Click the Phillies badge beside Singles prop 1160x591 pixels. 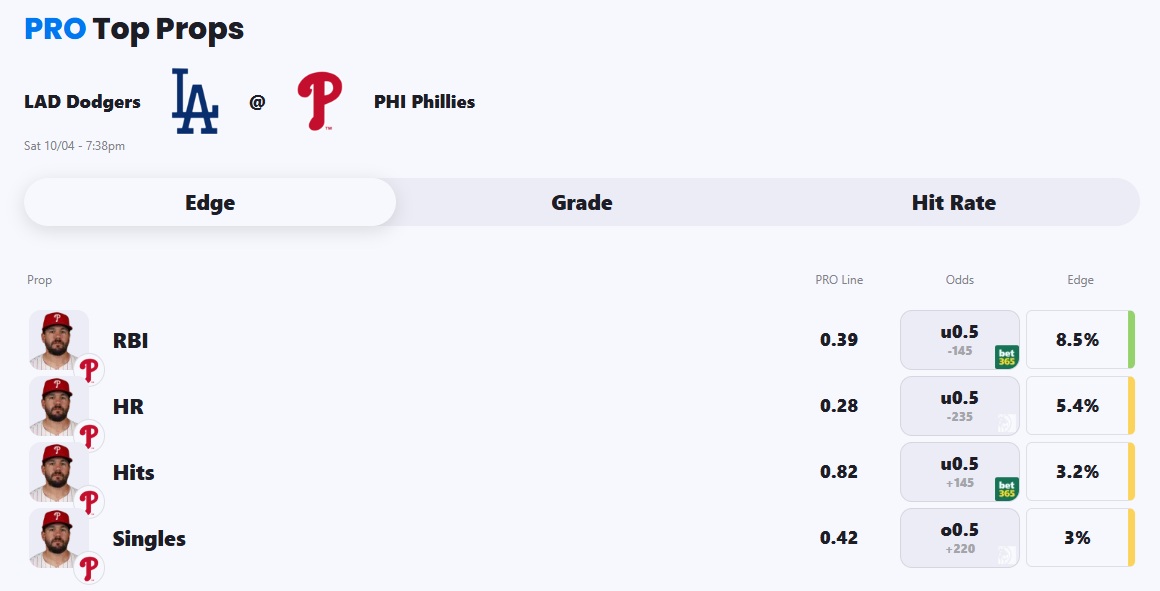click(x=90, y=569)
